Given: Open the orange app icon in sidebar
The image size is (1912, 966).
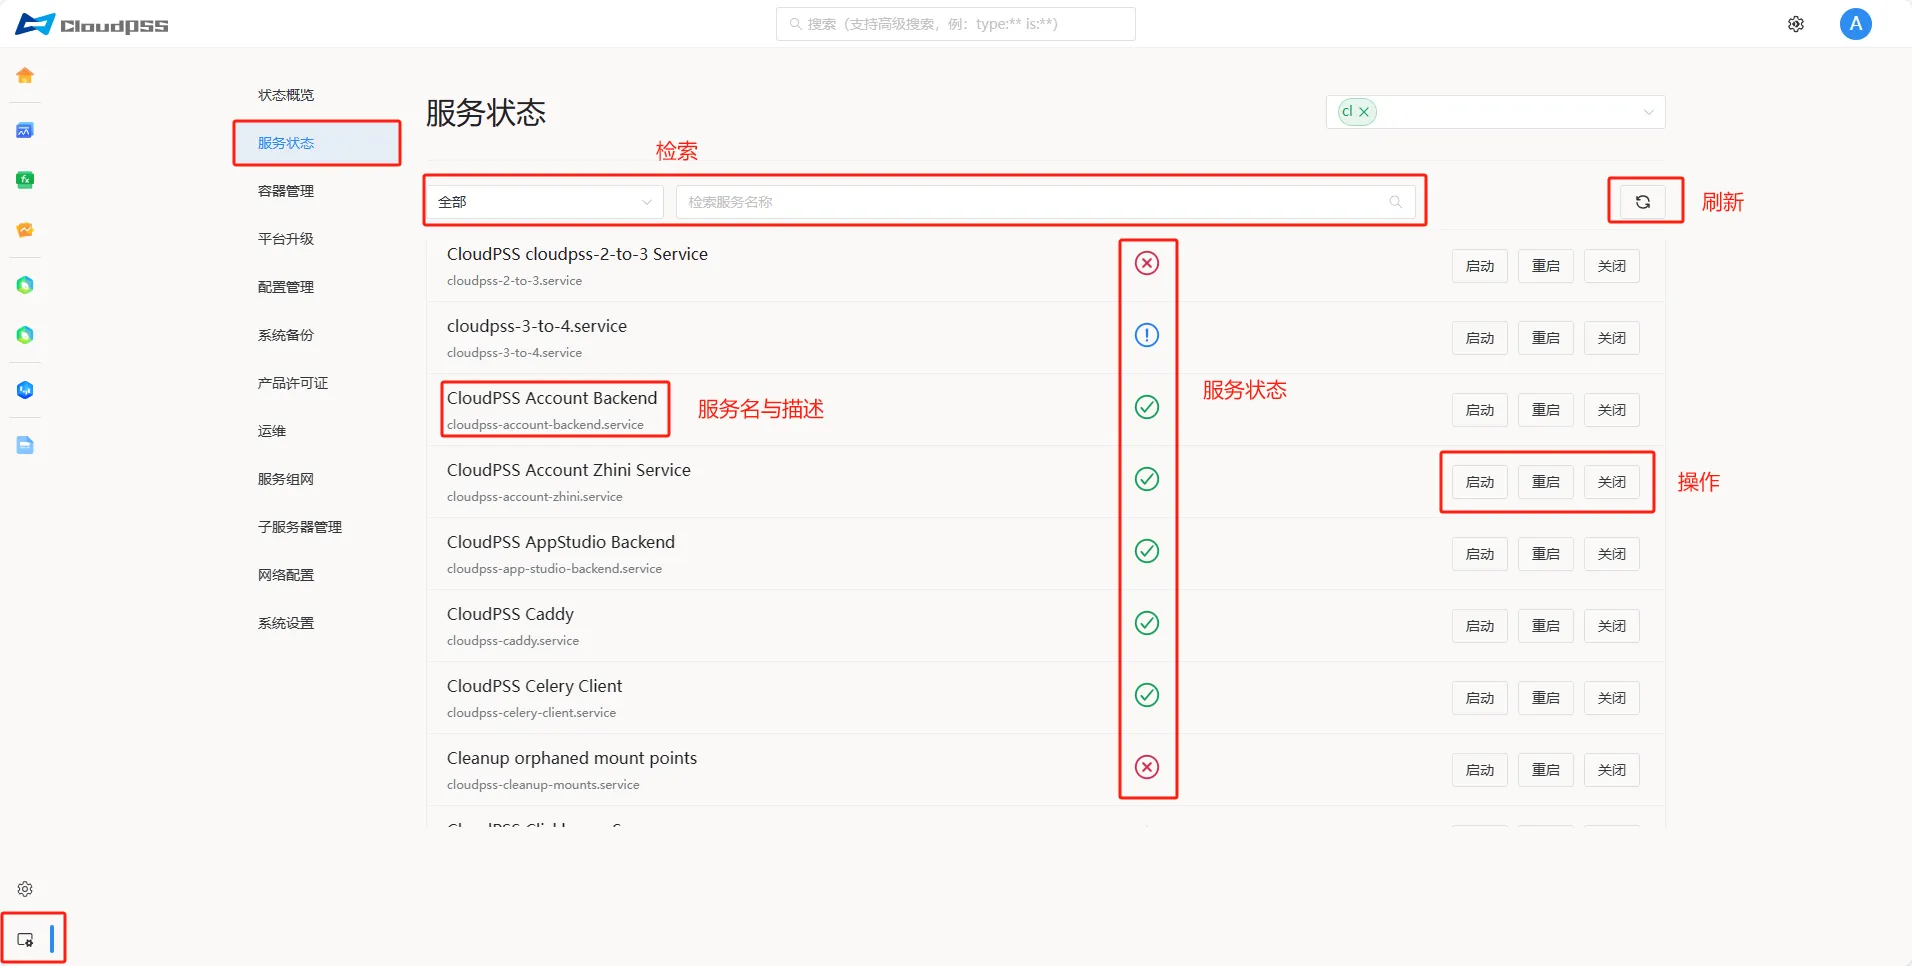Looking at the screenshot, I should [x=25, y=230].
